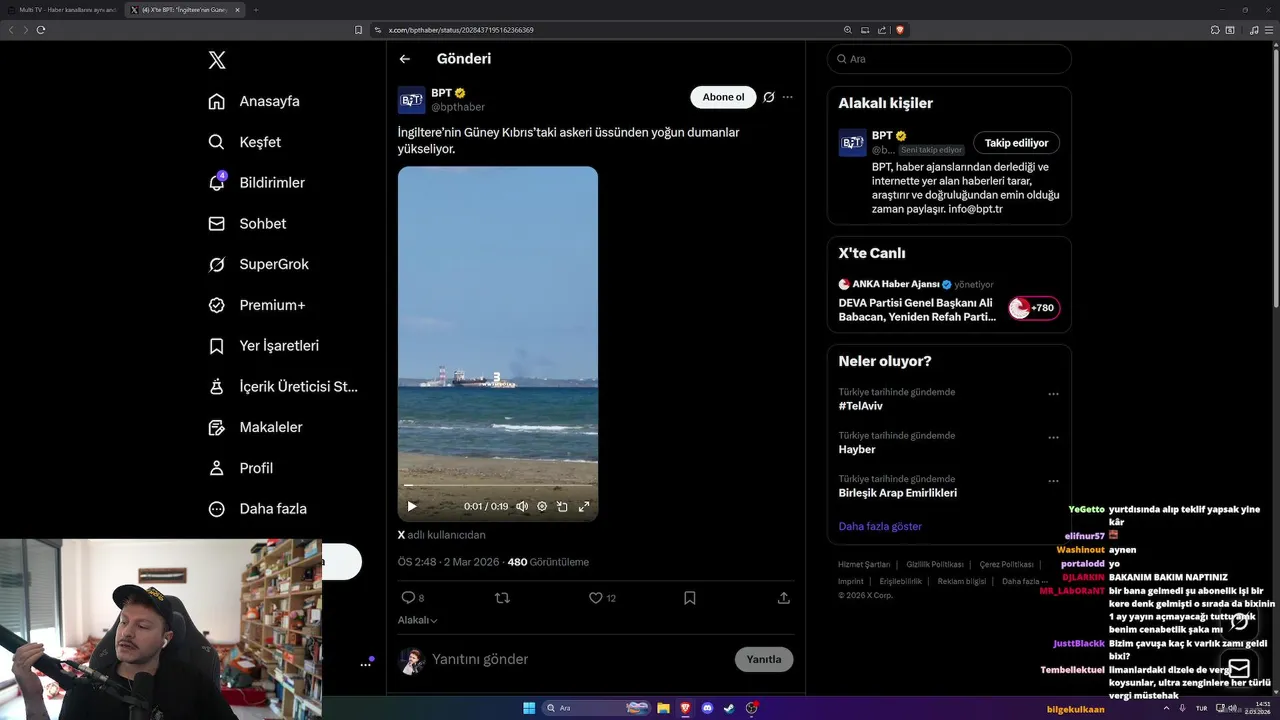Click the back arrow next to Gönderi
This screenshot has width=1280, height=720.
coord(405,59)
